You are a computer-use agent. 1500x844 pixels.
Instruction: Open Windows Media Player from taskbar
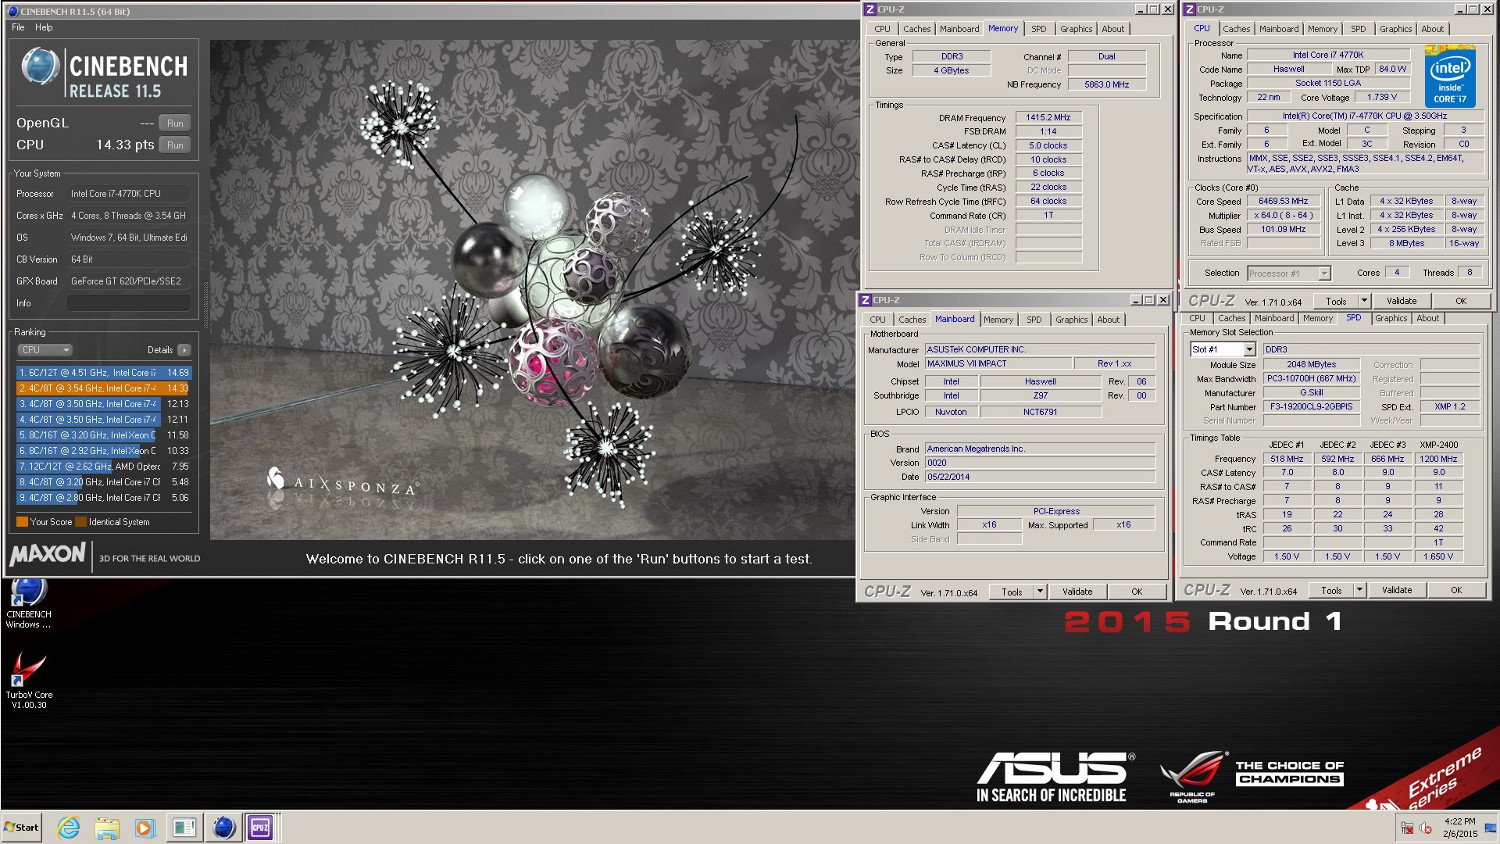[x=144, y=827]
